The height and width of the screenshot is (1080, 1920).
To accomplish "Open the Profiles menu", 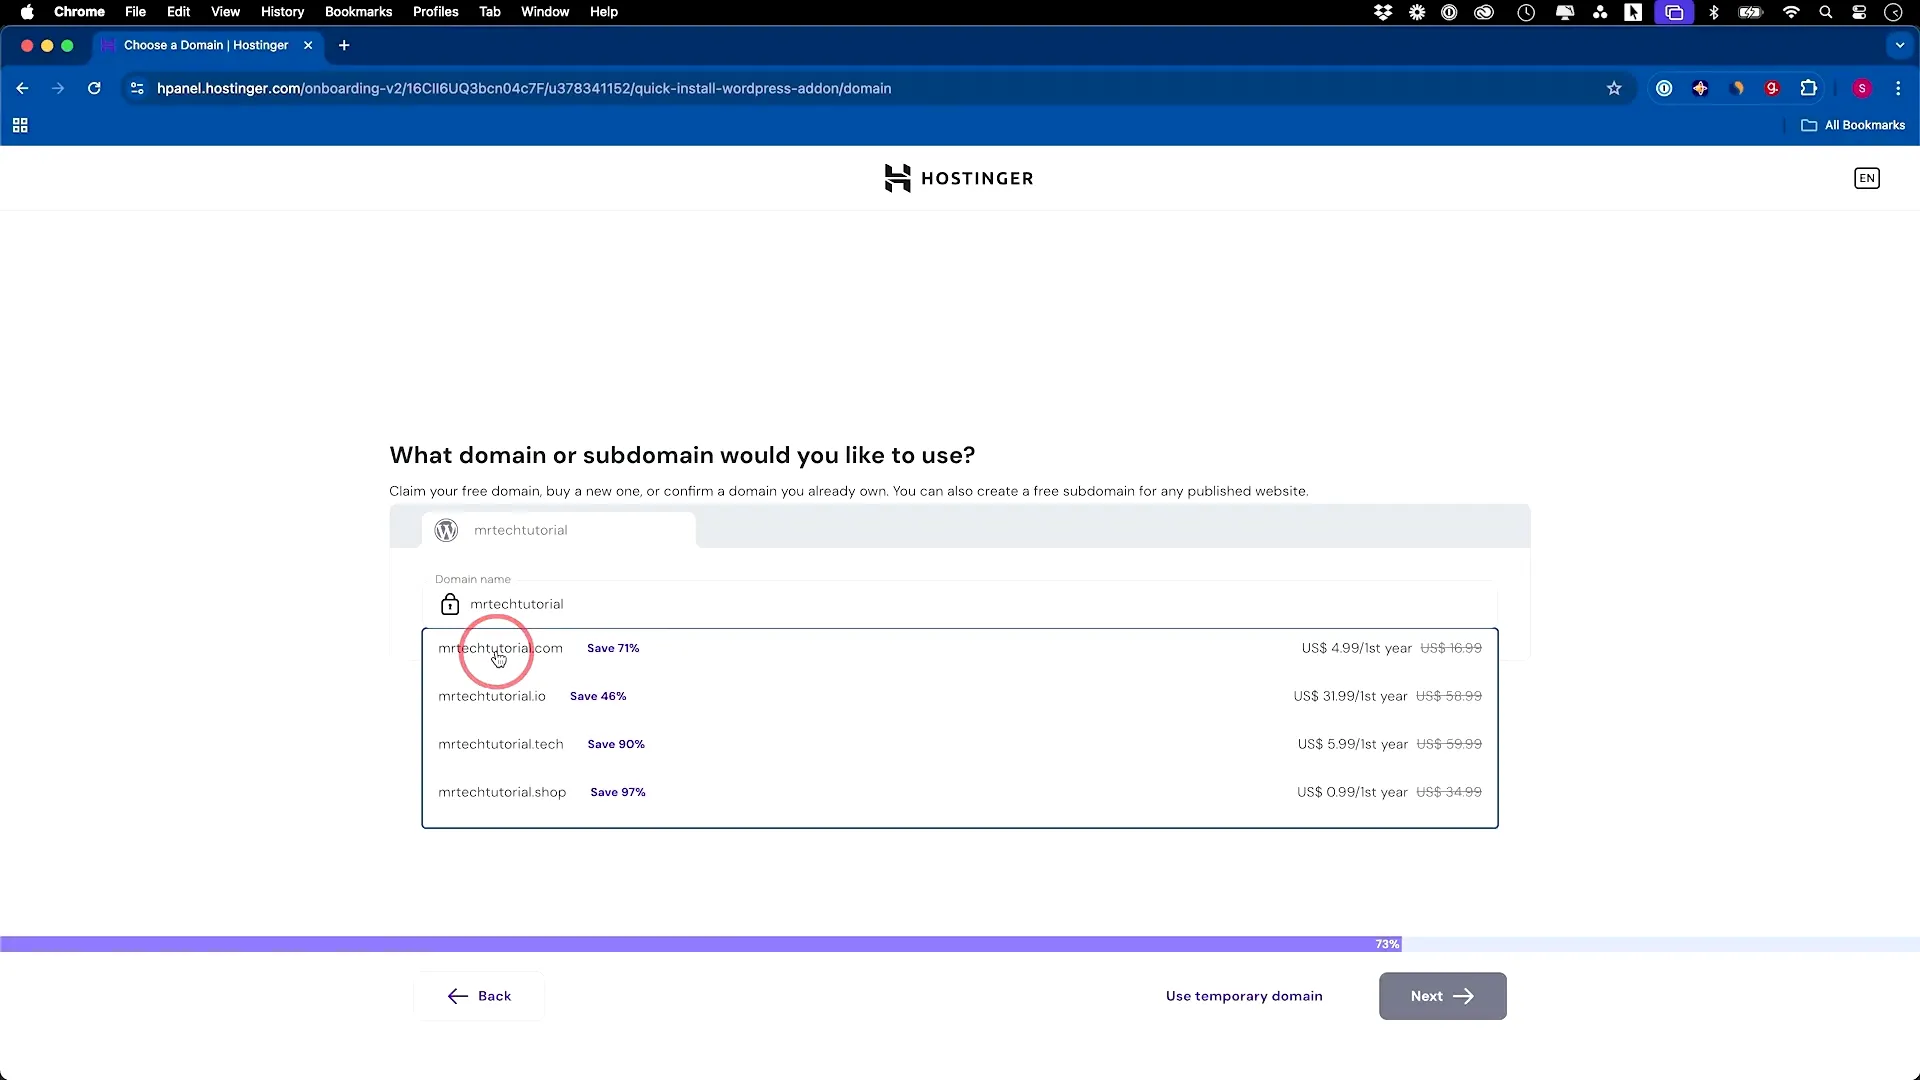I will (436, 12).
